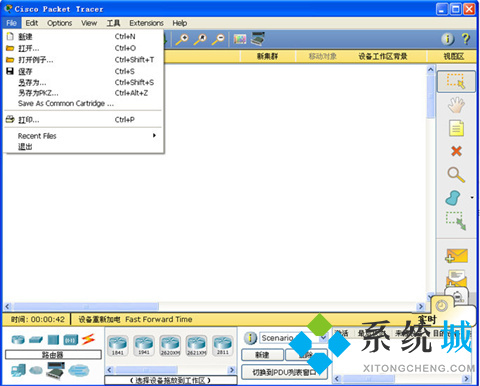This screenshot has width=480, height=386.
Task: Select the Switches device category icon
Action: point(36,340)
